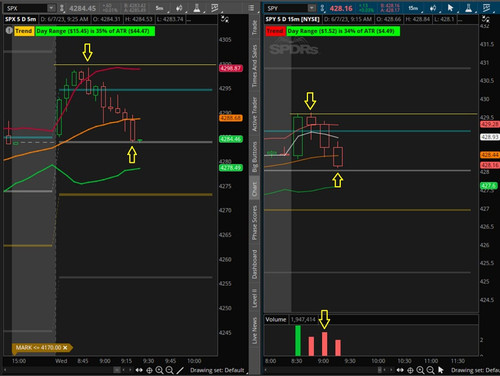Image resolution: width=500 pixels, height=376 pixels.
Task: Expand the SPY data line ellipsis
Action: tap(460, 20)
